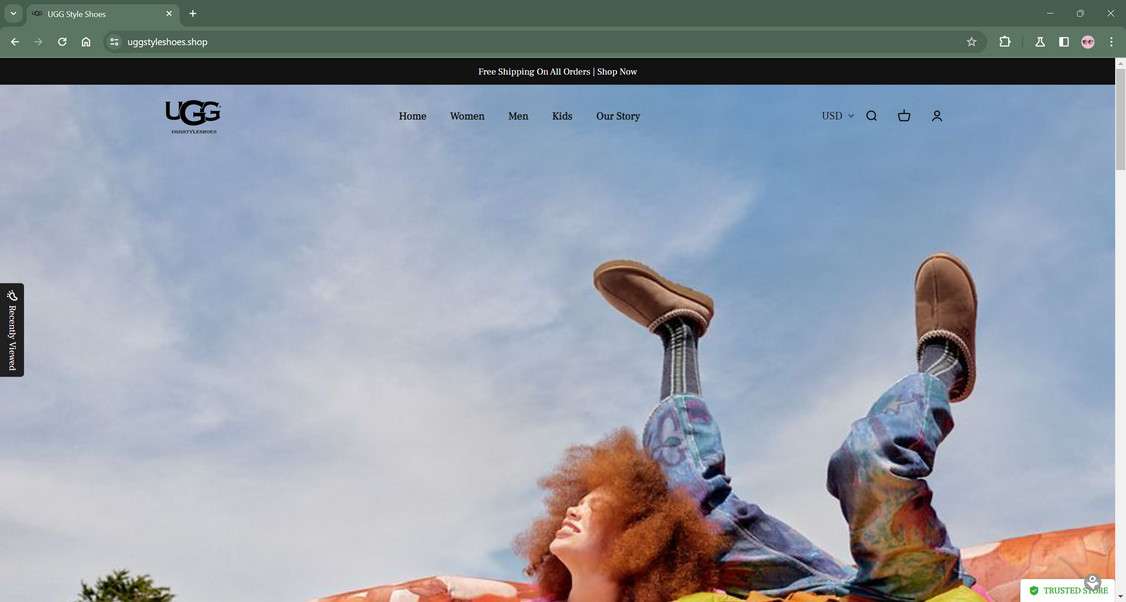Image resolution: width=1126 pixels, height=602 pixels.
Task: Click the browser profile avatar
Action: point(1088,42)
